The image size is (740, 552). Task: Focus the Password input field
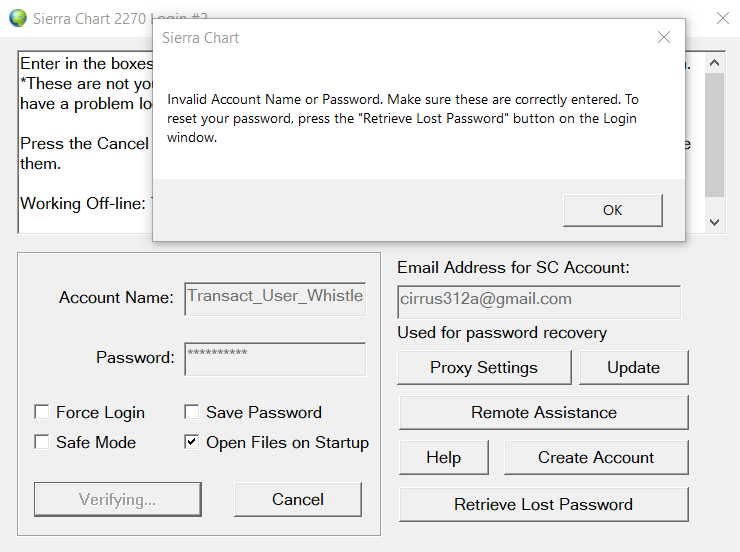[275, 359]
